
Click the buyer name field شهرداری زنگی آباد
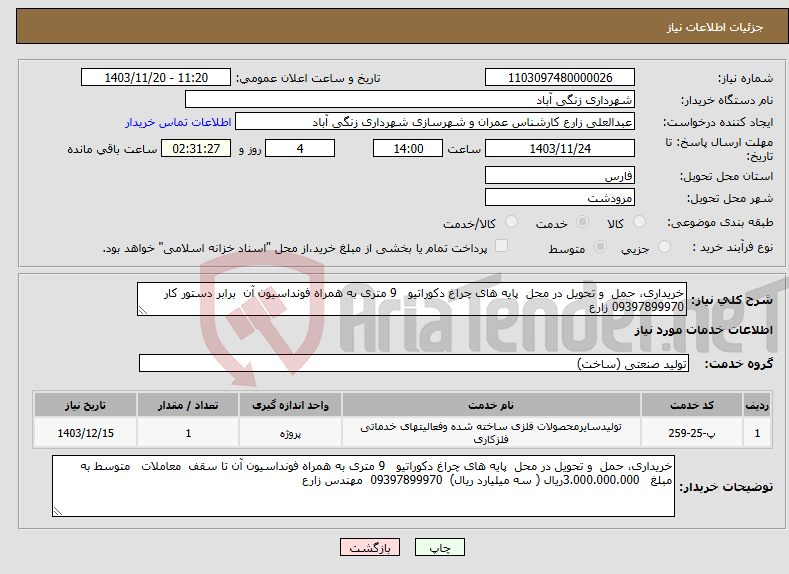click(410, 100)
